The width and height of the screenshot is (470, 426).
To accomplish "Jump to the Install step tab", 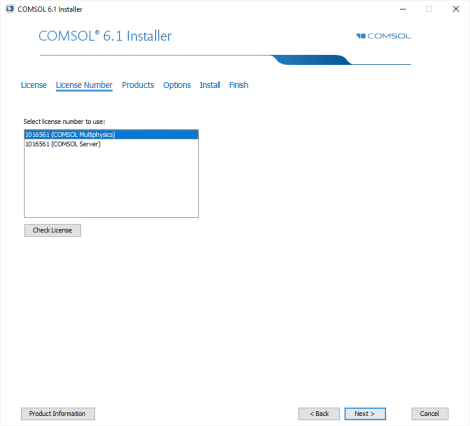I will pos(210,85).
